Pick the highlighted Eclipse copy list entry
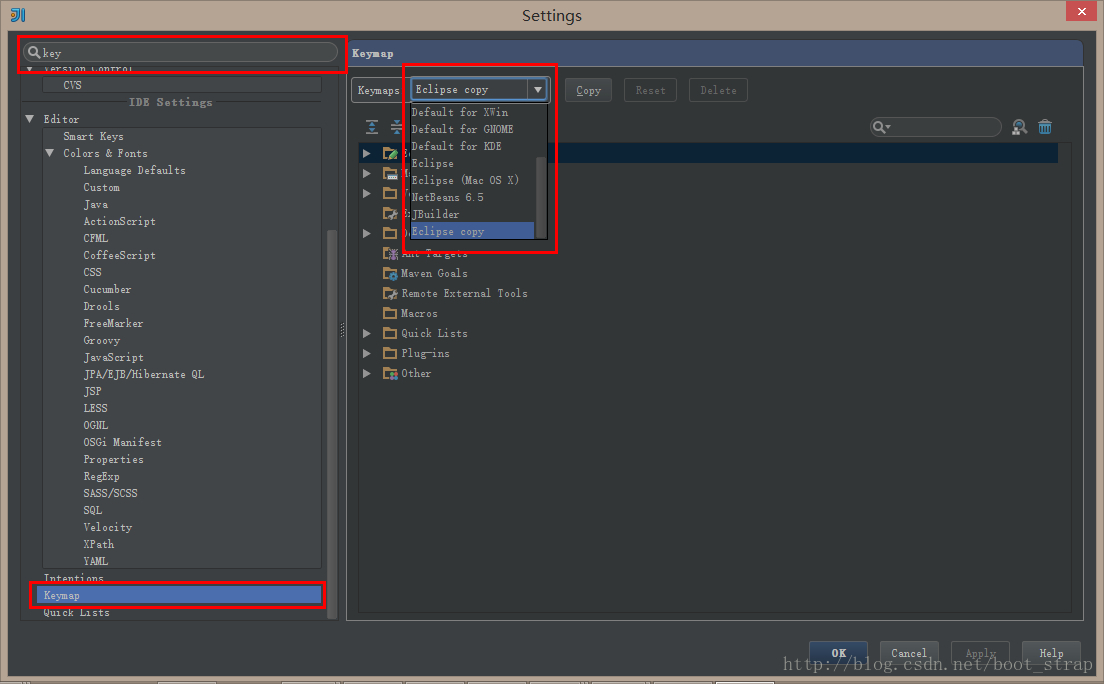The height and width of the screenshot is (684, 1104). click(472, 231)
